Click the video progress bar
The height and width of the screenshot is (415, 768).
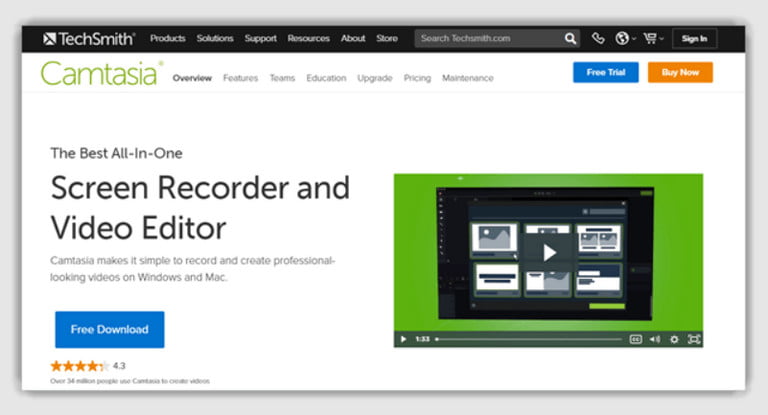tap(528, 339)
